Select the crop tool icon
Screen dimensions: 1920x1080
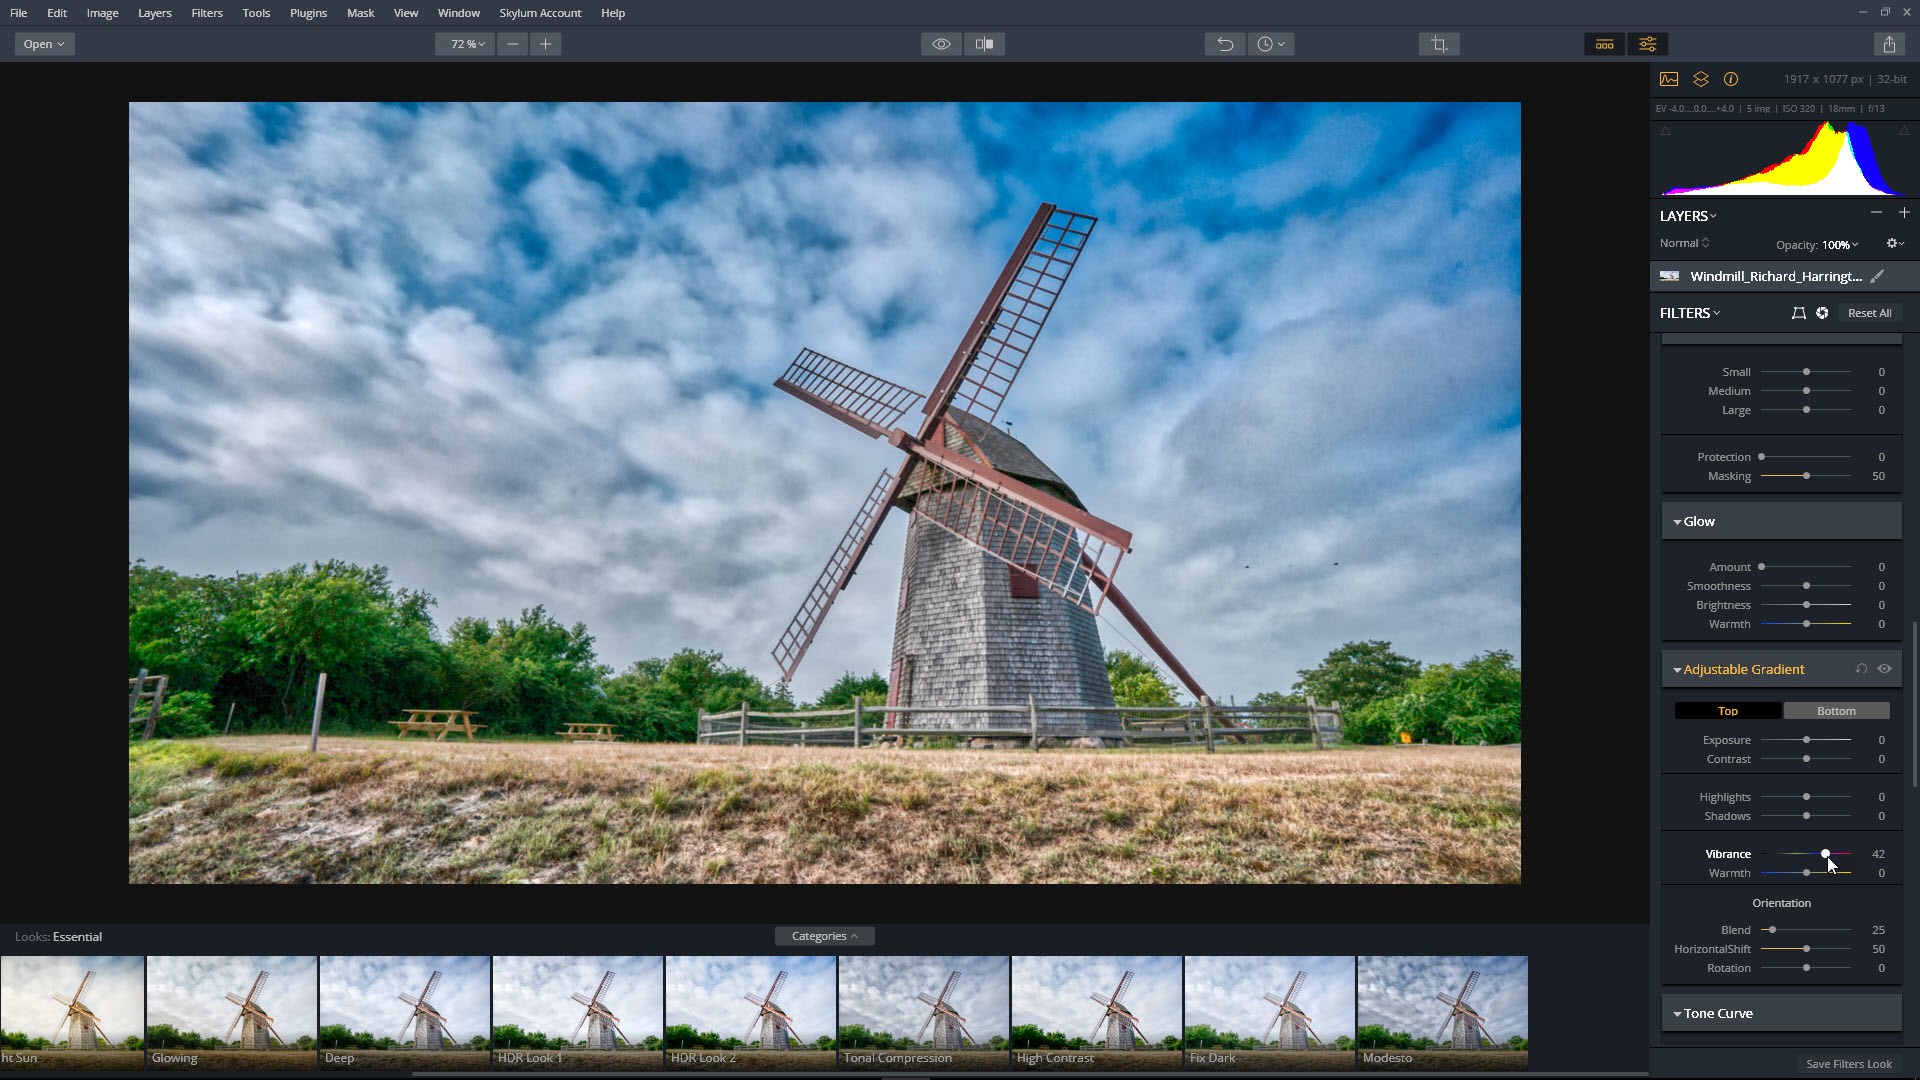1439,44
